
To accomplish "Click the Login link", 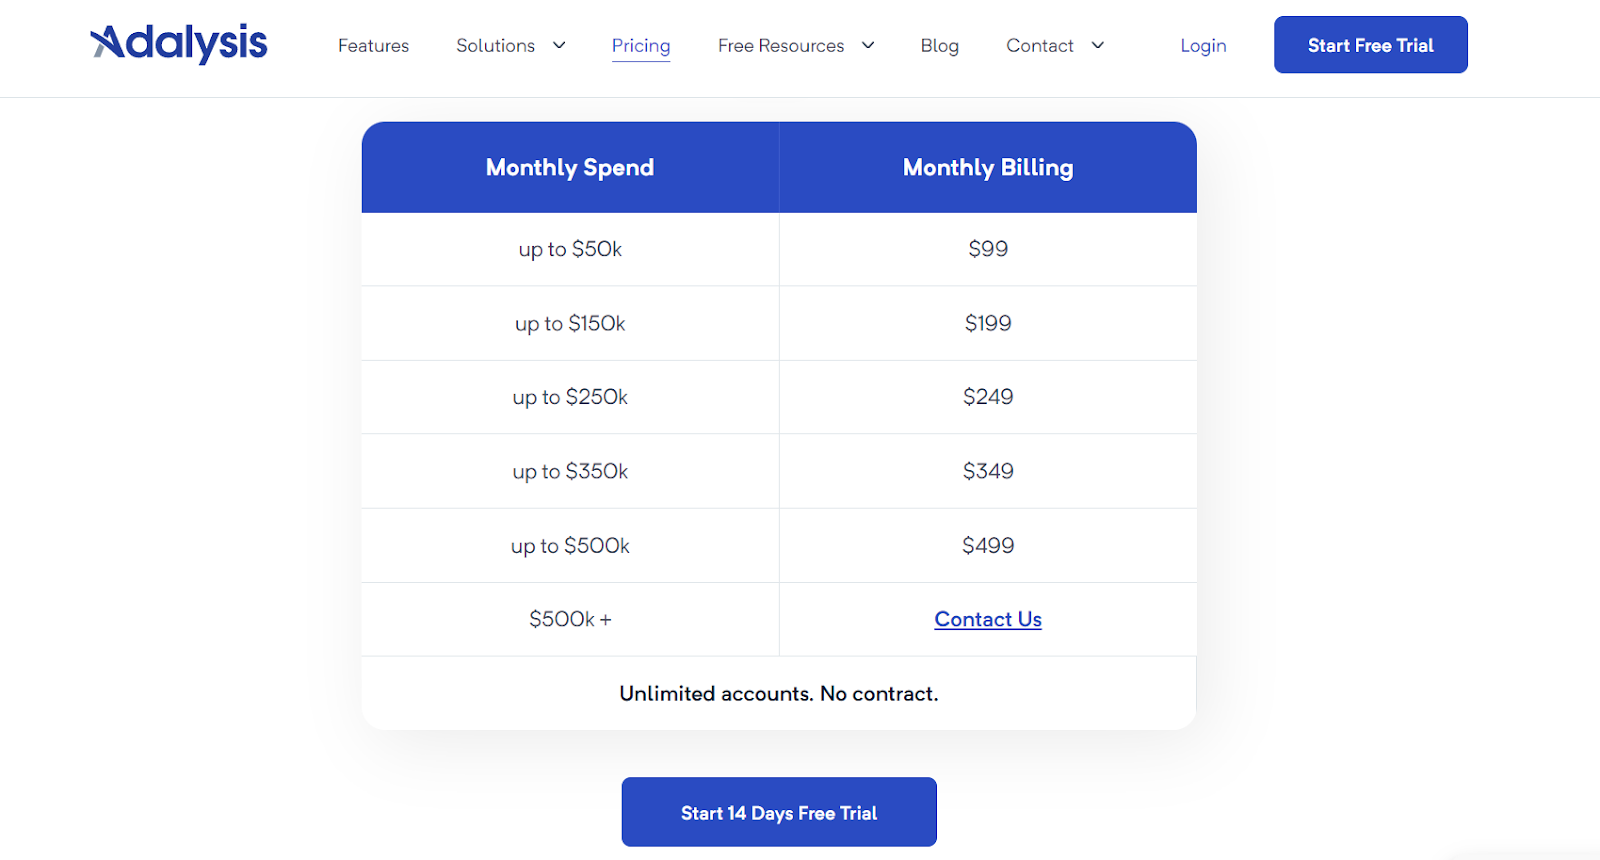I will coord(1203,46).
